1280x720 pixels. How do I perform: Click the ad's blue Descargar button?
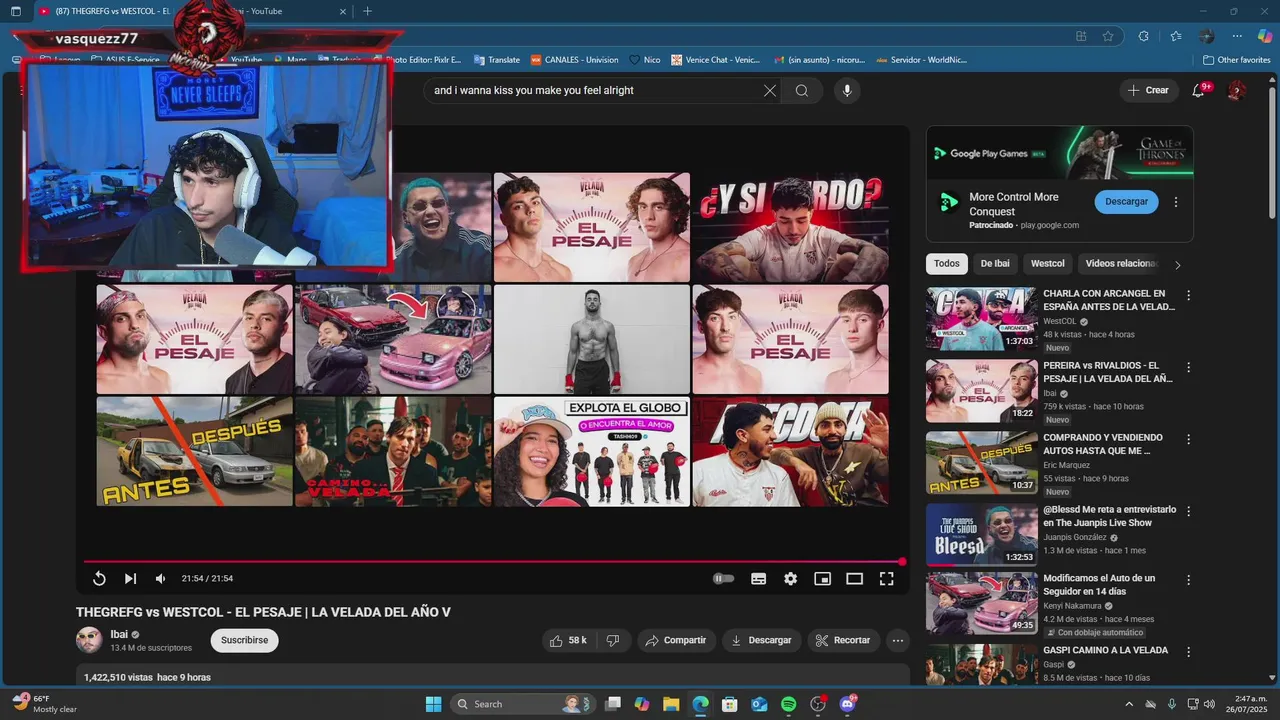pyautogui.click(x=1127, y=202)
